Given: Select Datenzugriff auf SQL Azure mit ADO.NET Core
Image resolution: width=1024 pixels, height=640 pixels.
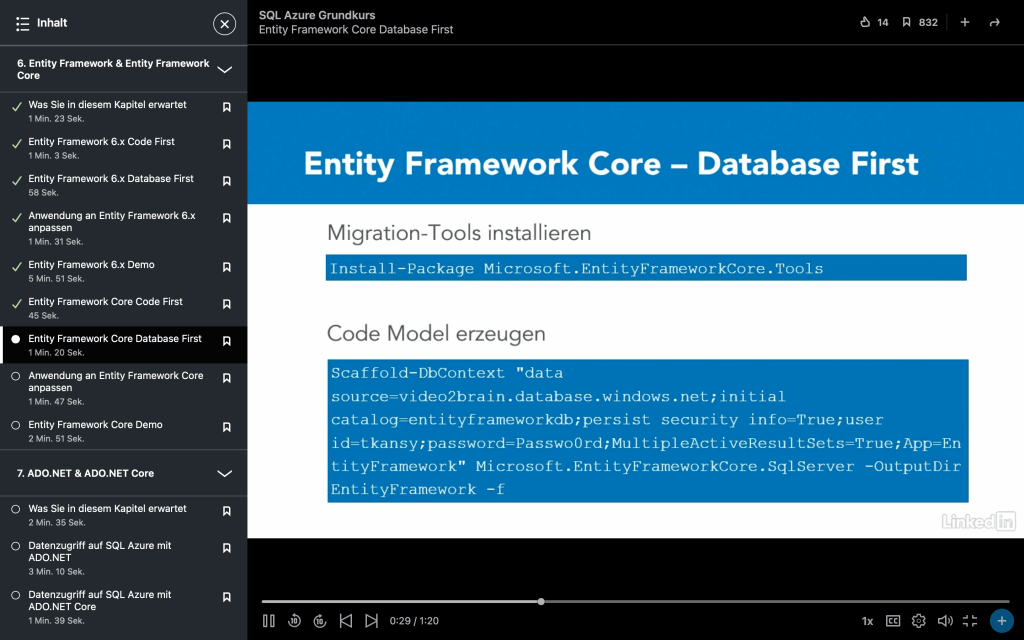Looking at the screenshot, I should point(99,600).
